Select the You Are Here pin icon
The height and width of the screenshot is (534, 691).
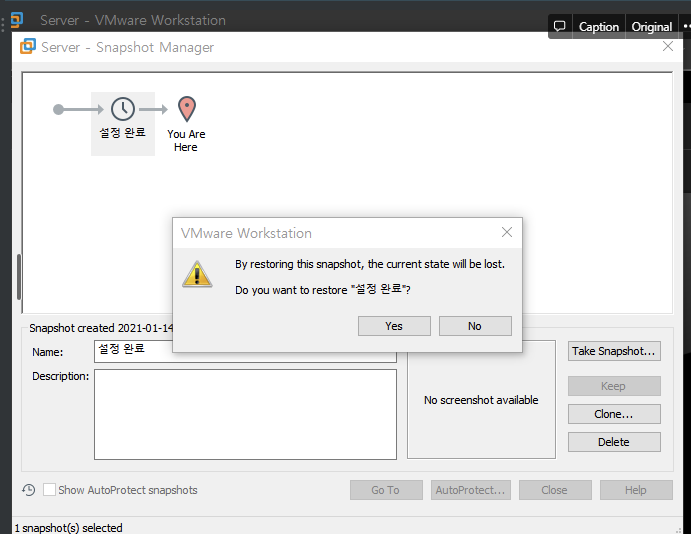[186, 109]
